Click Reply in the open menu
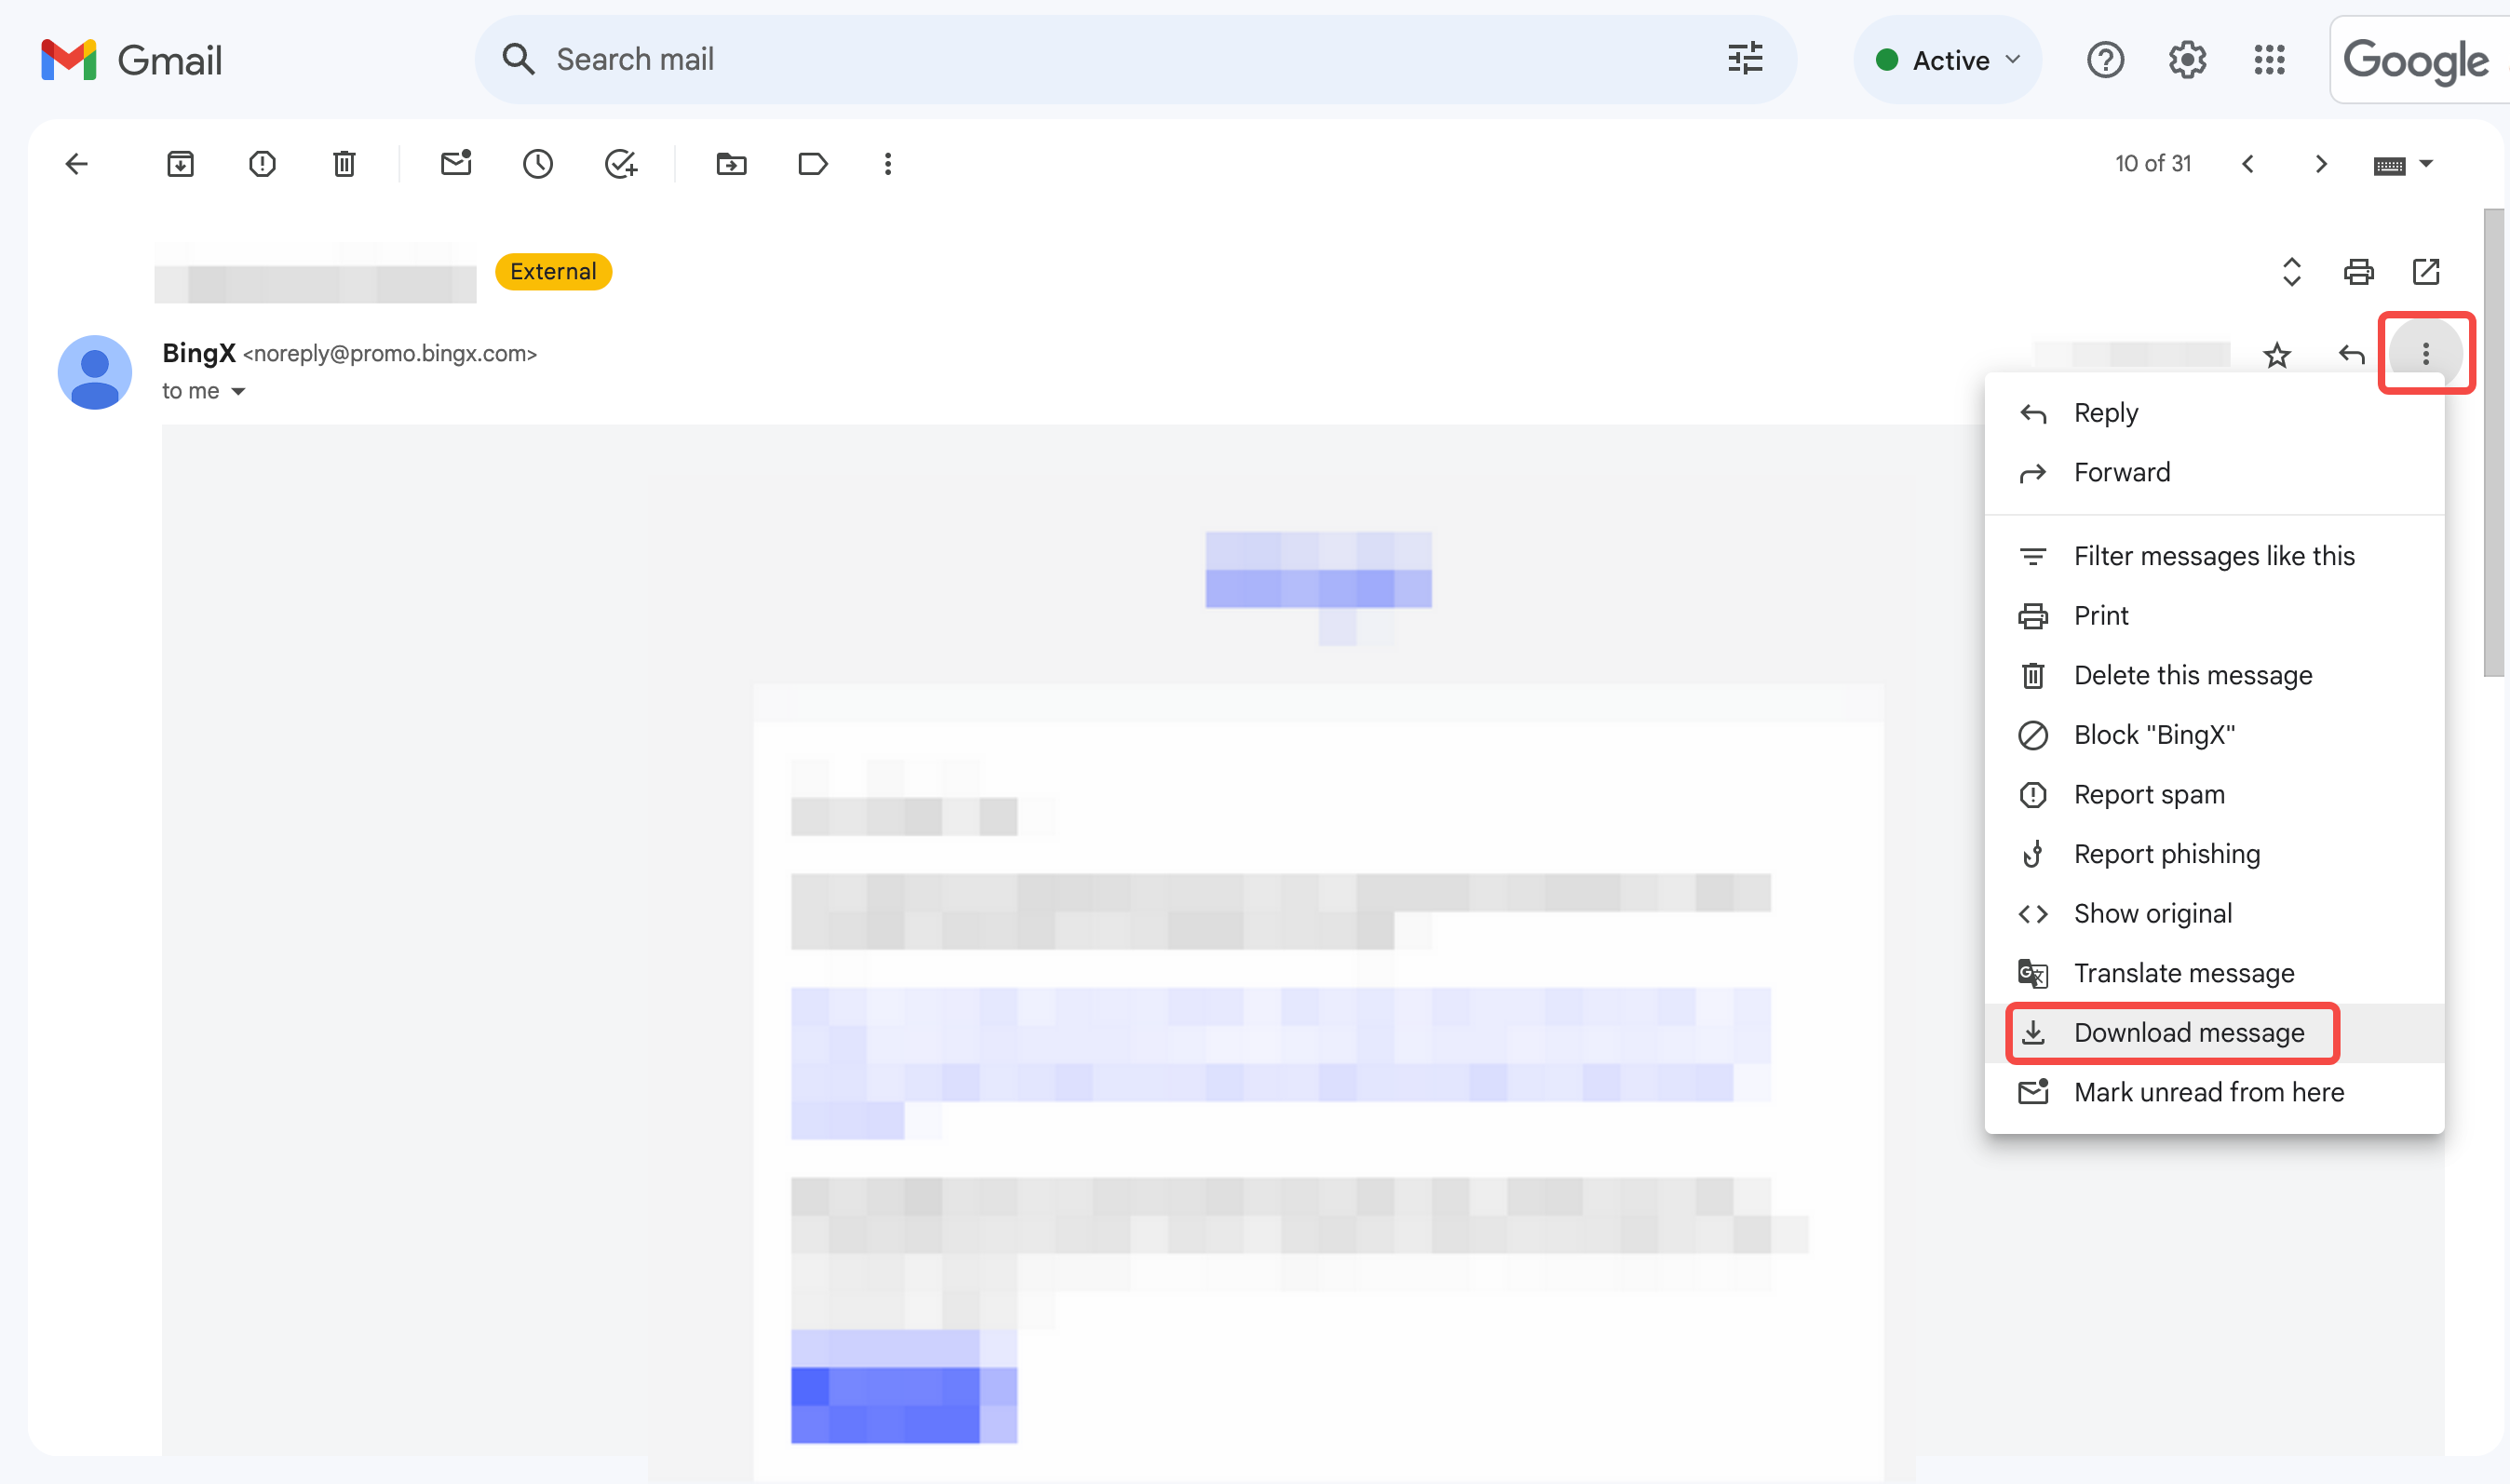Screen dimensions: 2510x1484 coord(2105,412)
